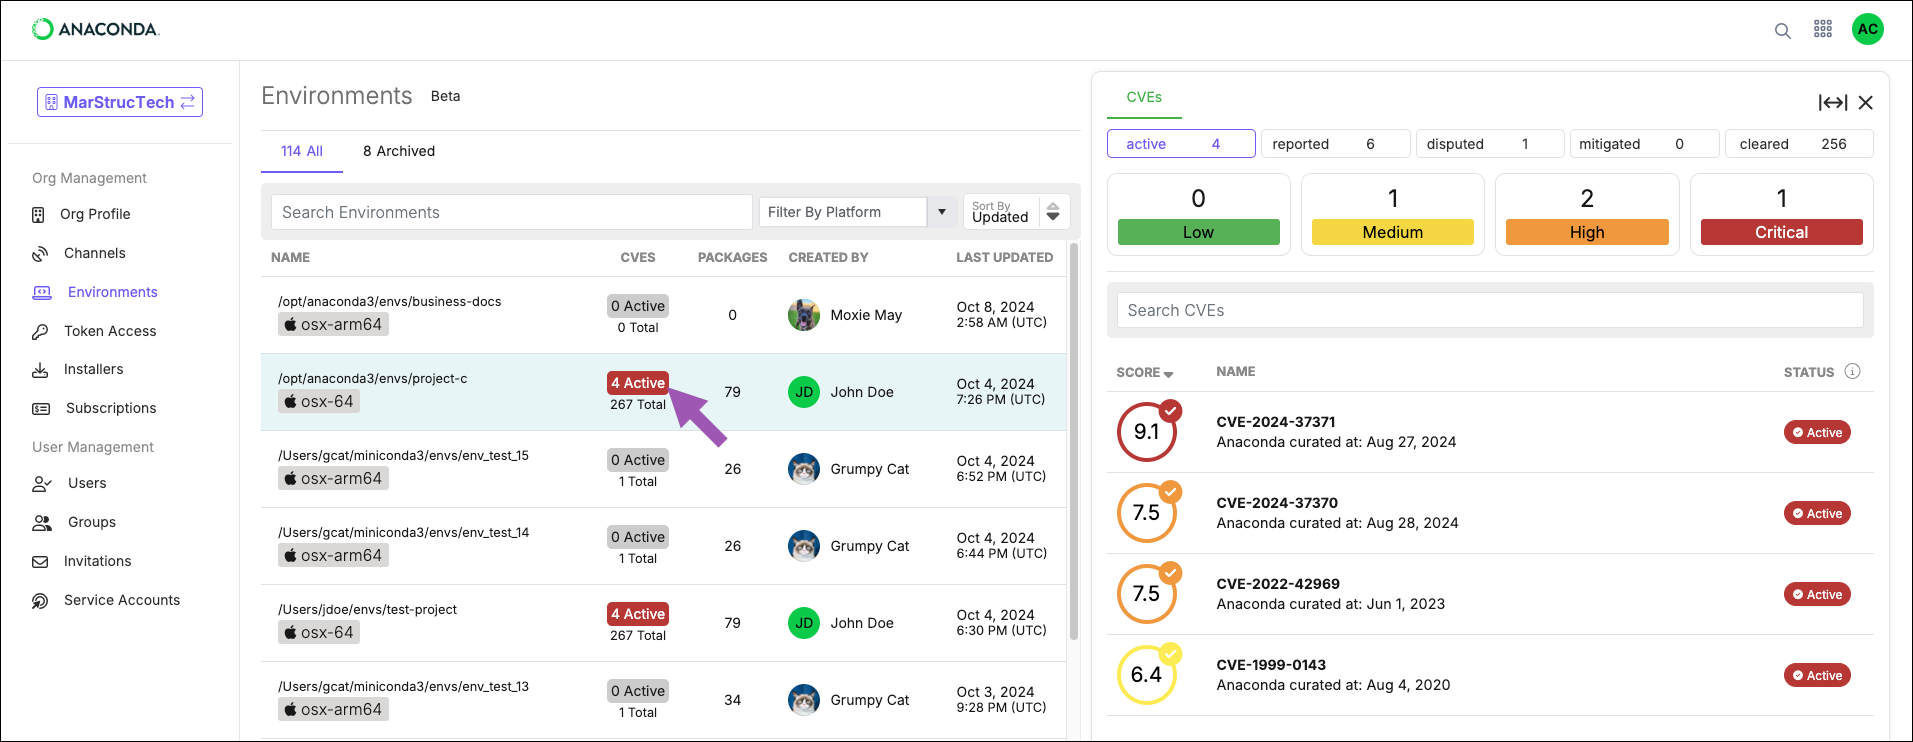Image resolution: width=1913 pixels, height=742 pixels.
Task: Click the Channels sidebar icon
Action: point(40,253)
